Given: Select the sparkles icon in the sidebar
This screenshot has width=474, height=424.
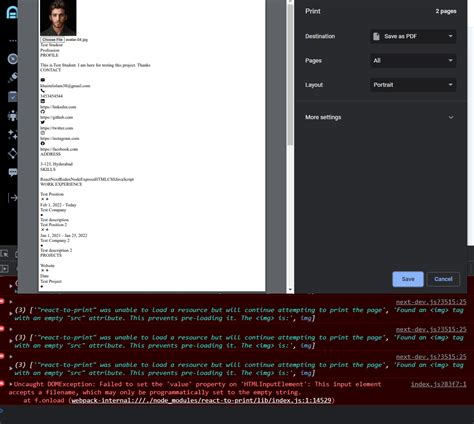Looking at the screenshot, I should 13,134.
